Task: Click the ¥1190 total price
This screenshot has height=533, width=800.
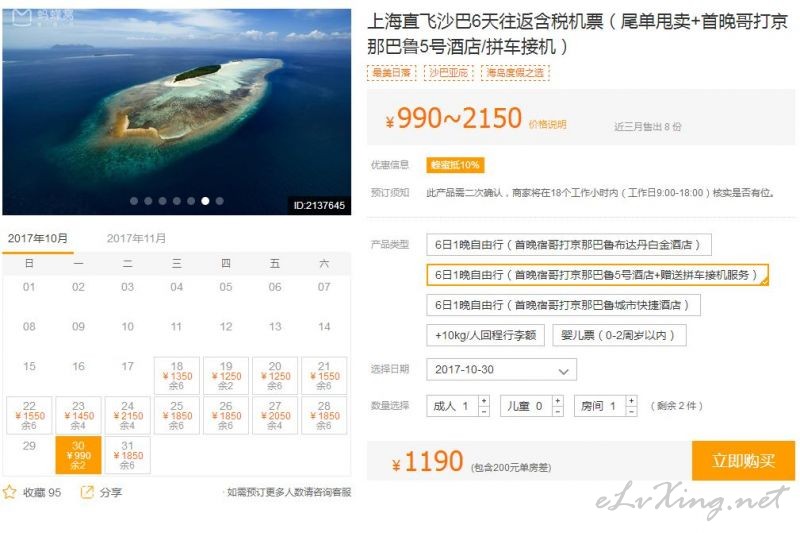Action: pyautogui.click(x=428, y=462)
